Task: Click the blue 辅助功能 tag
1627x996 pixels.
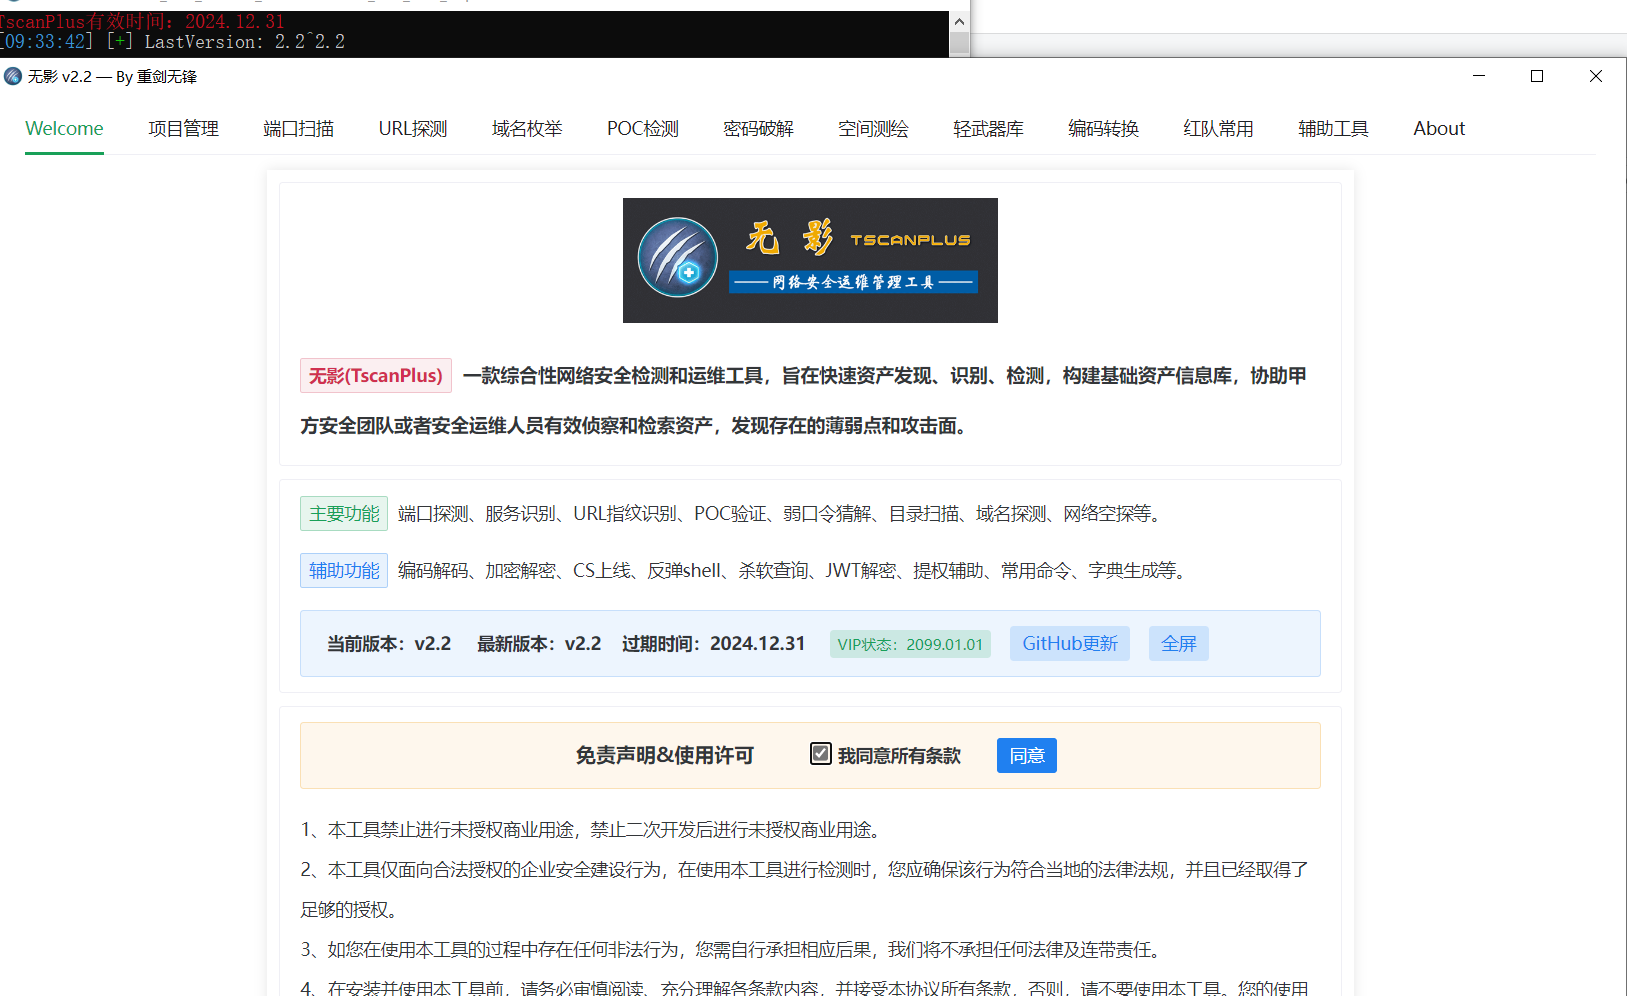Action: (x=344, y=571)
